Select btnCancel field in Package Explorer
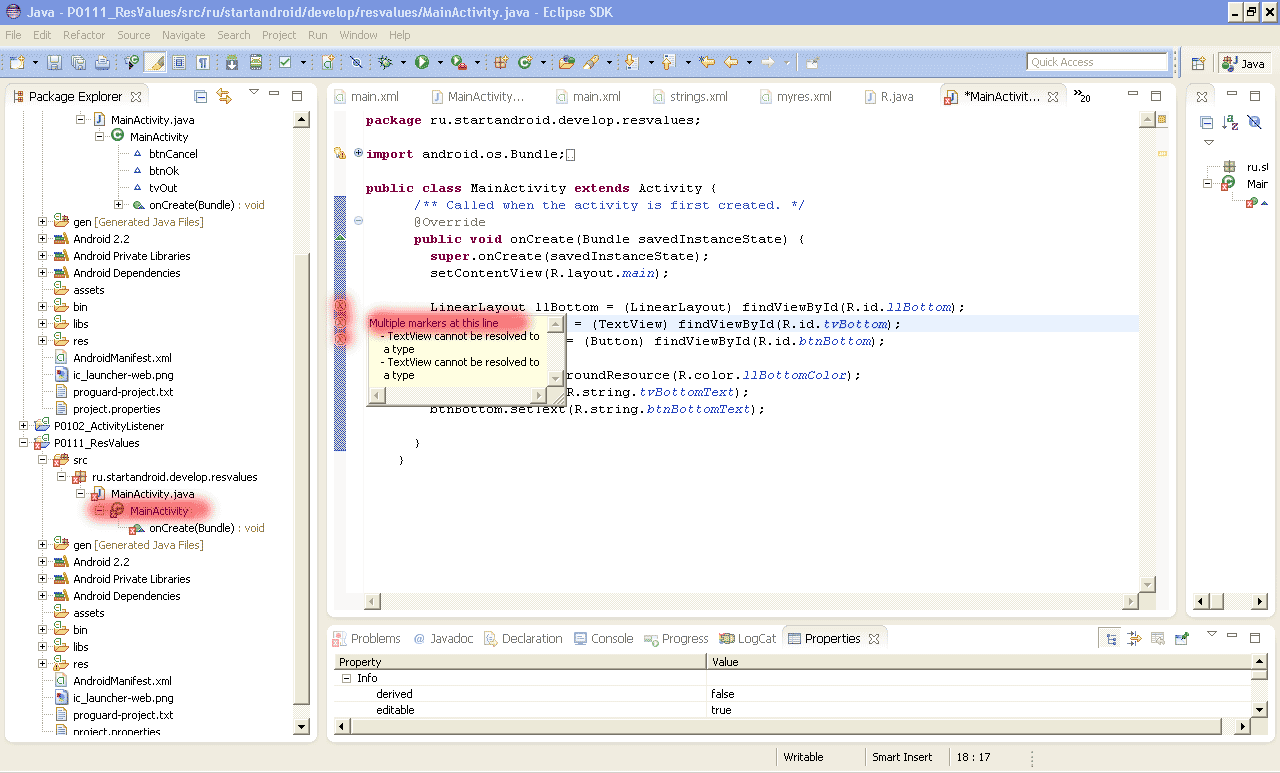Screen dimensions: 1280x773 pos(173,154)
